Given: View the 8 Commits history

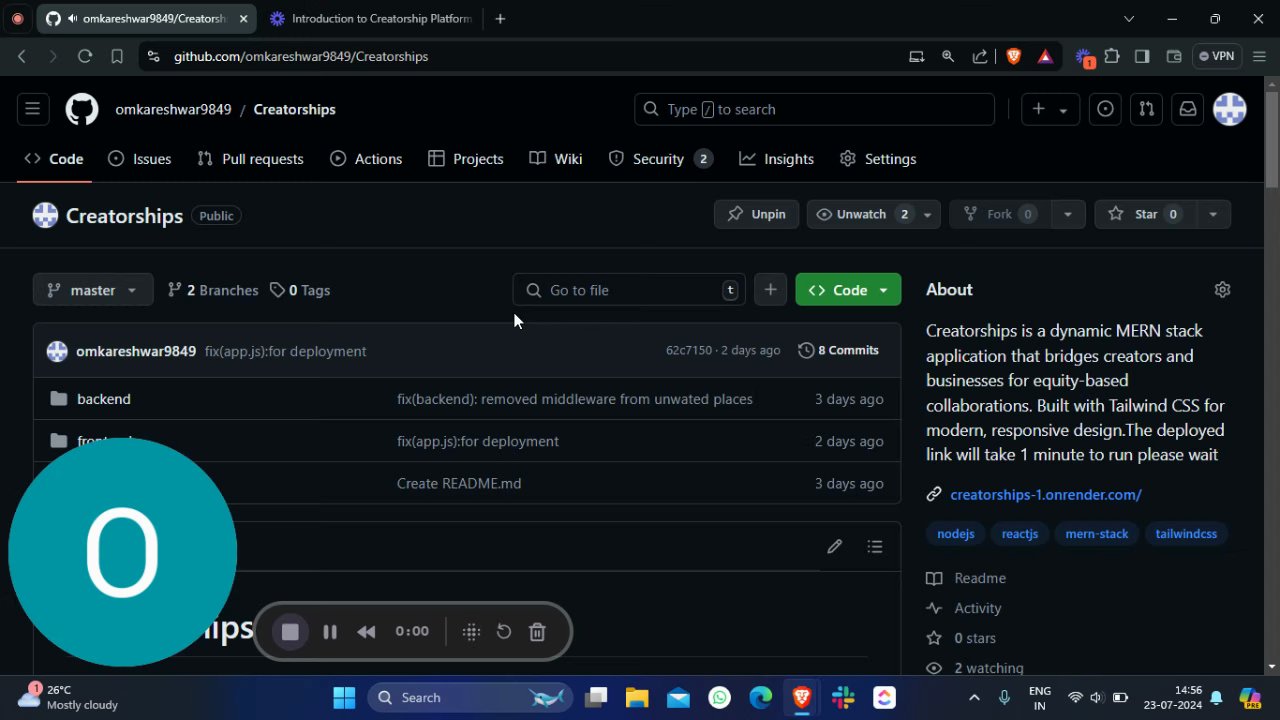Looking at the screenshot, I should [839, 350].
